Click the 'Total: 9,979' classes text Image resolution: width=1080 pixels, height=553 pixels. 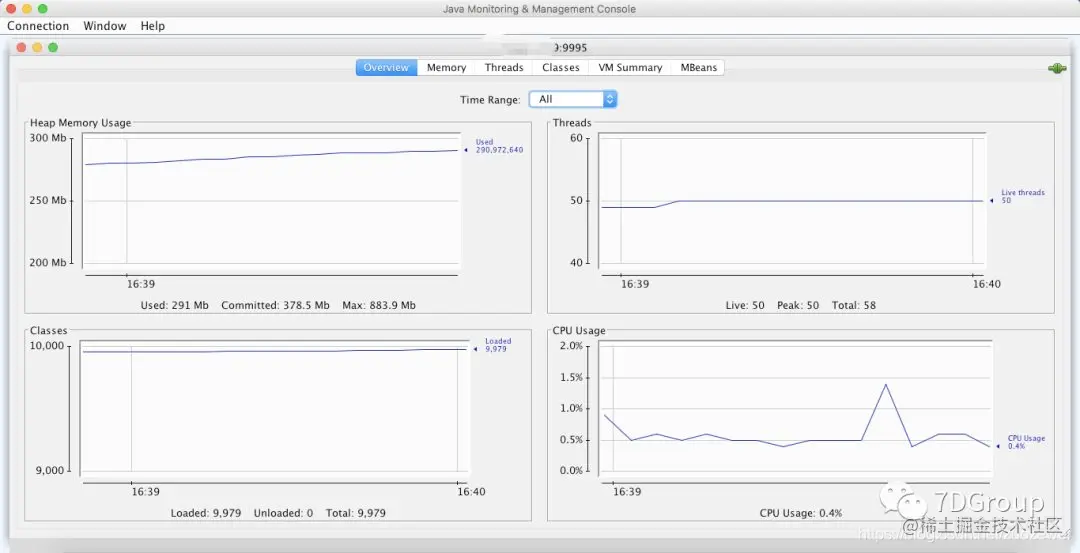pyautogui.click(x=355, y=513)
